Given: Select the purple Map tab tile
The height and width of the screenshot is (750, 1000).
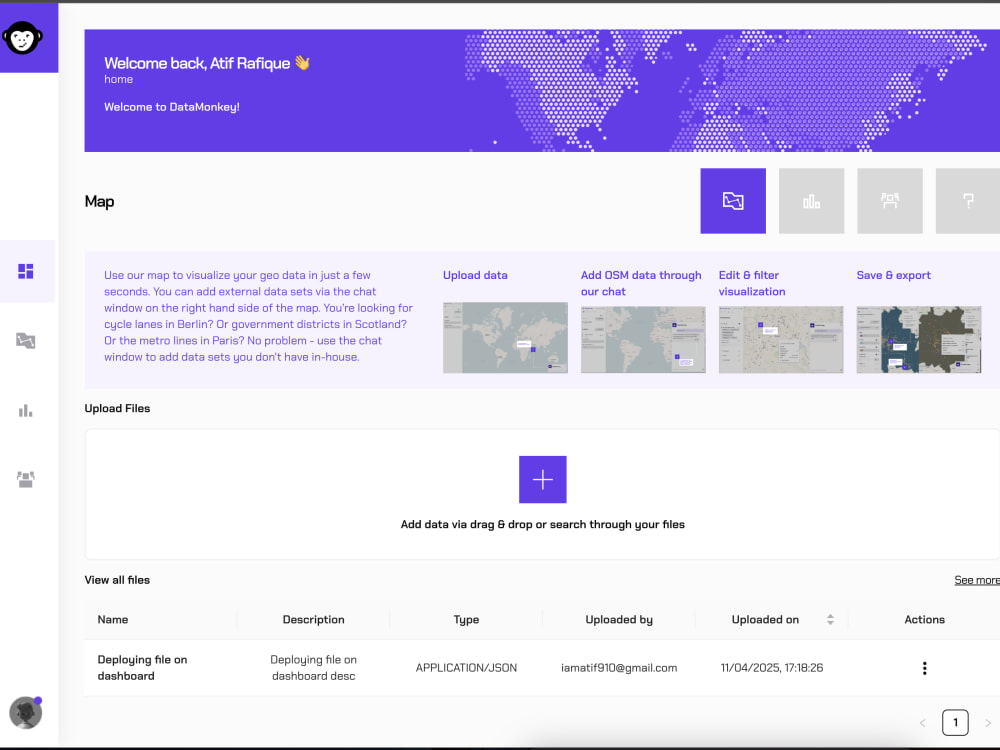Looking at the screenshot, I should point(733,201).
